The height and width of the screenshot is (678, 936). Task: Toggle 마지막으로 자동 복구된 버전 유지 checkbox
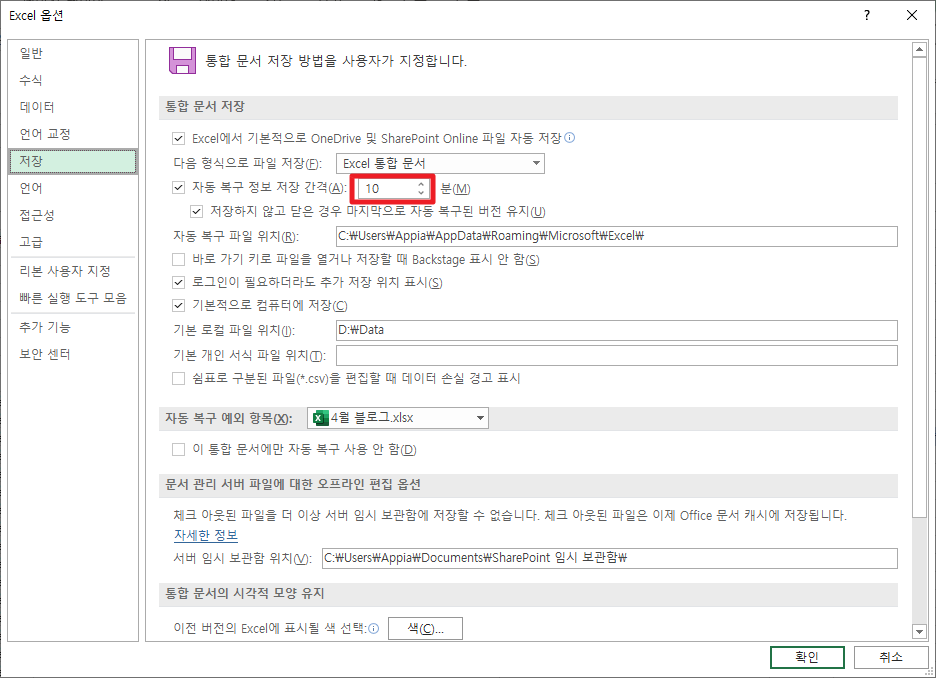(x=196, y=211)
